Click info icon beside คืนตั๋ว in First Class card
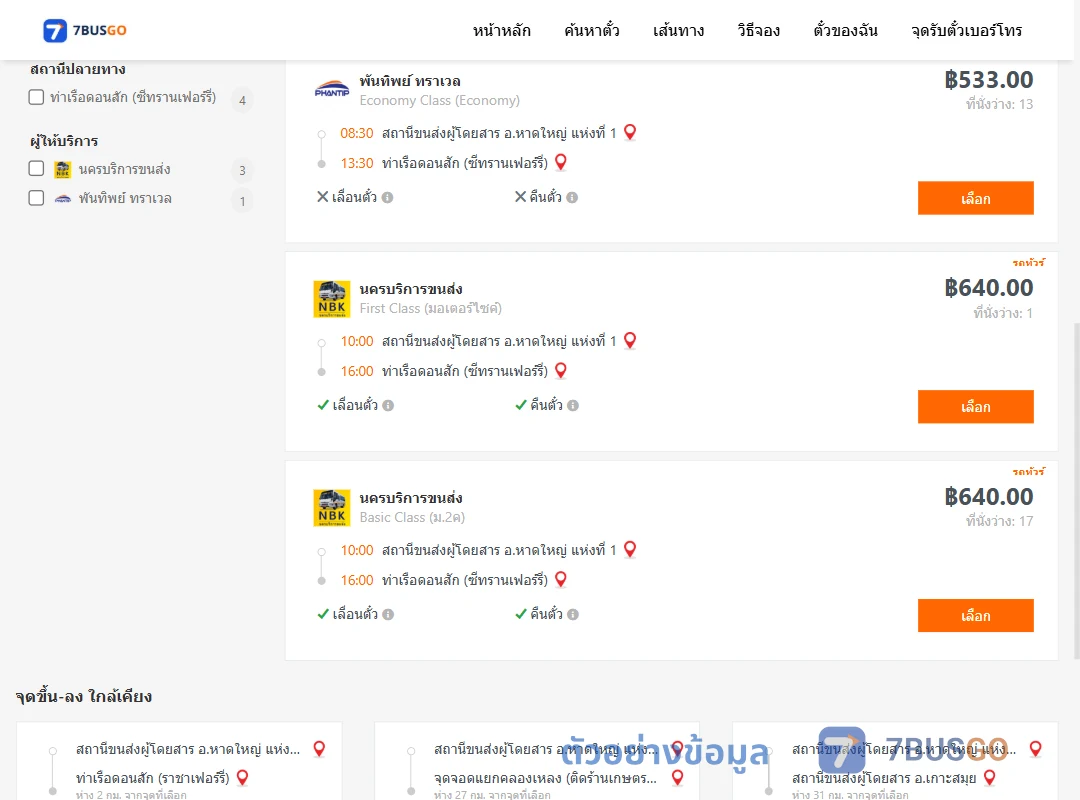The image size is (1080, 800). click(573, 406)
